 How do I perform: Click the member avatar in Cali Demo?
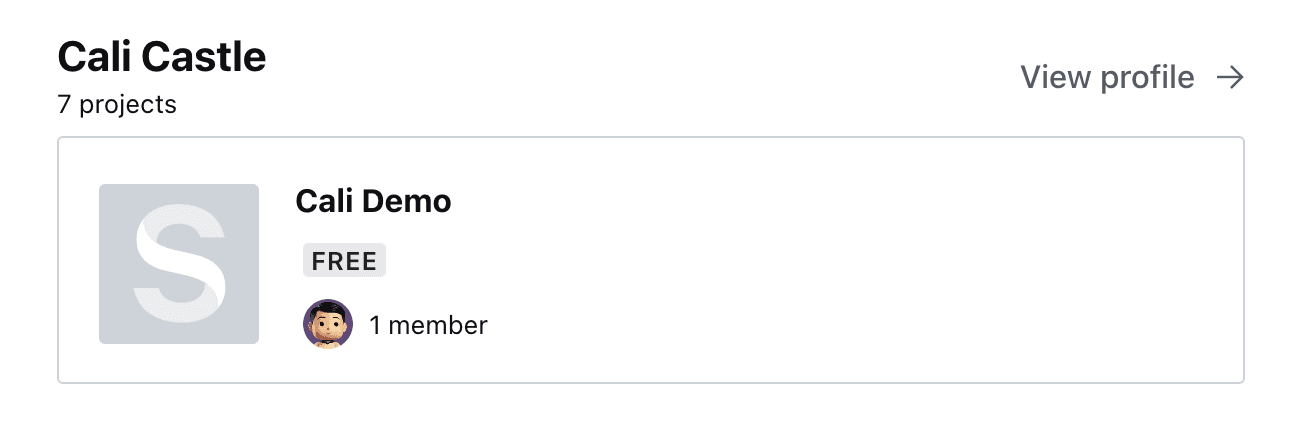(328, 324)
